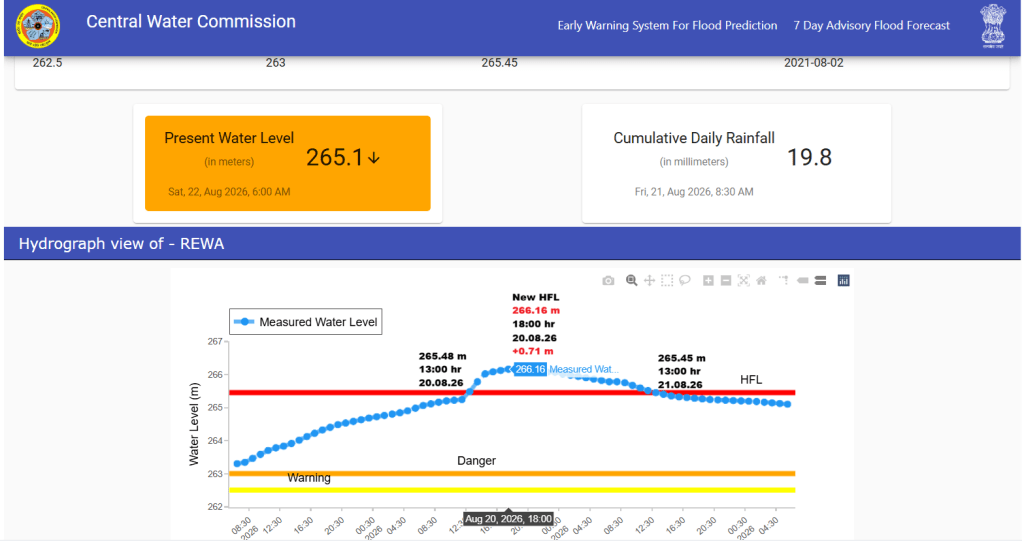Click the HFL label on red line
The height and width of the screenshot is (551, 1022).
751,380
